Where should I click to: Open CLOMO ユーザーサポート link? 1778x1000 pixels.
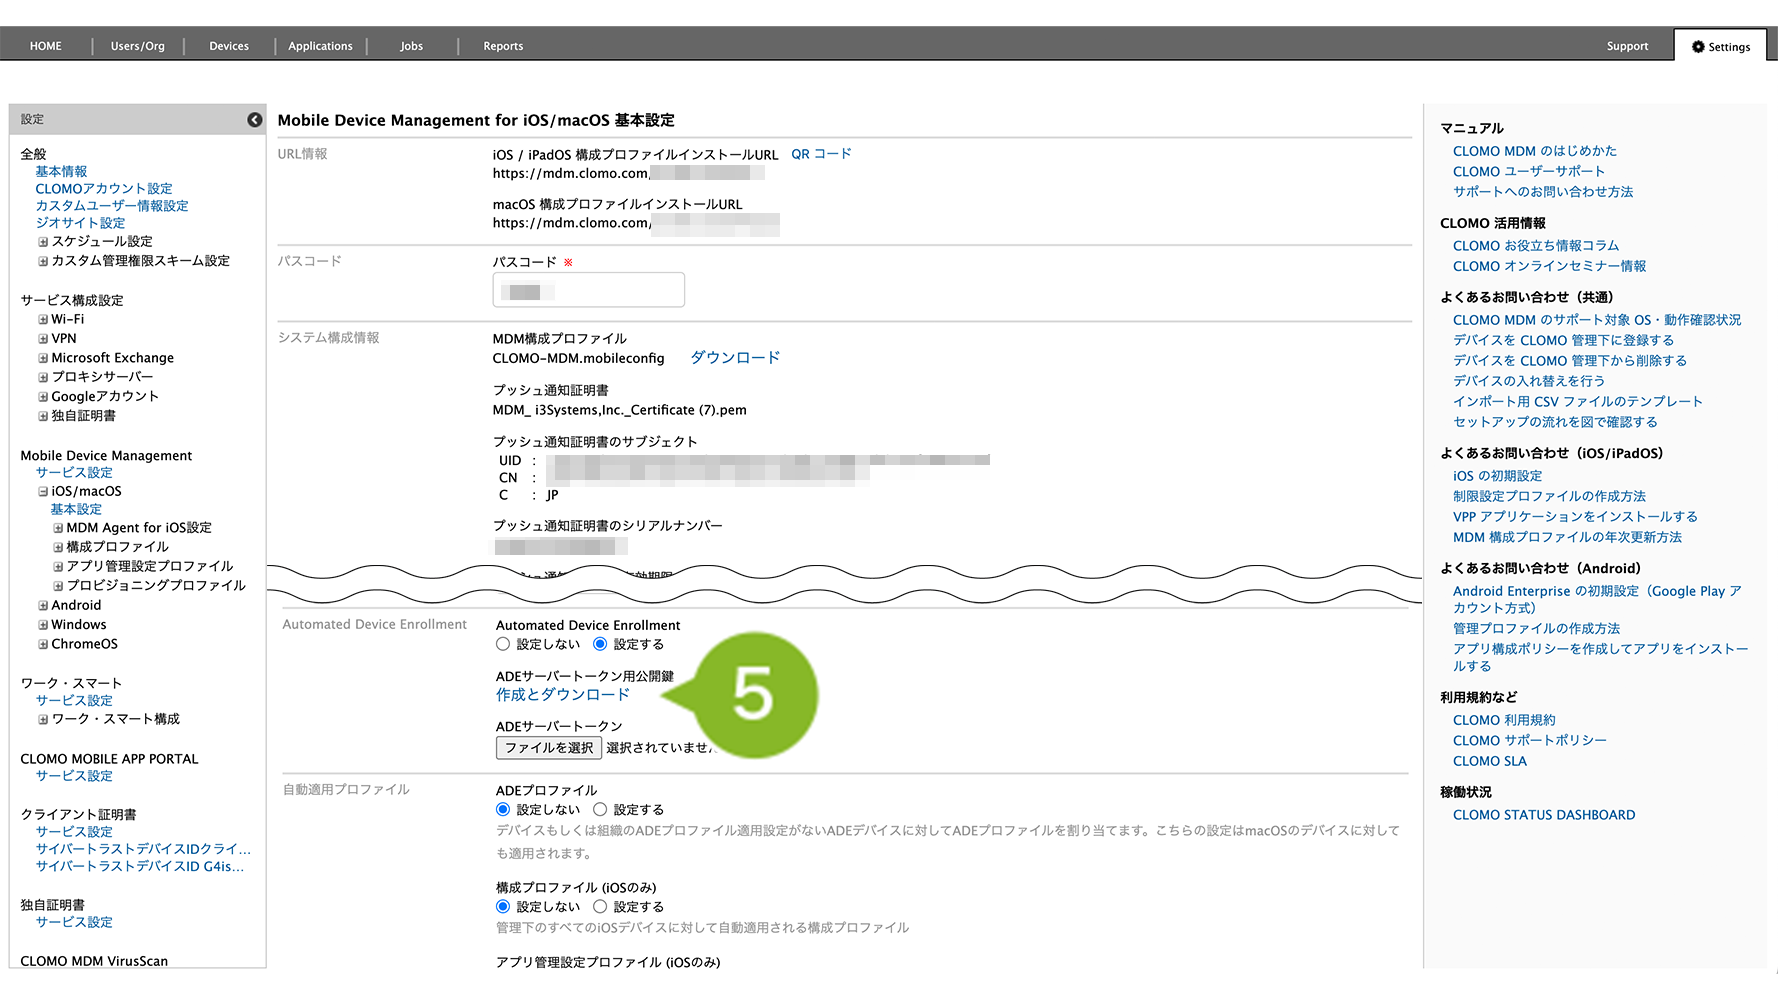(x=1529, y=172)
